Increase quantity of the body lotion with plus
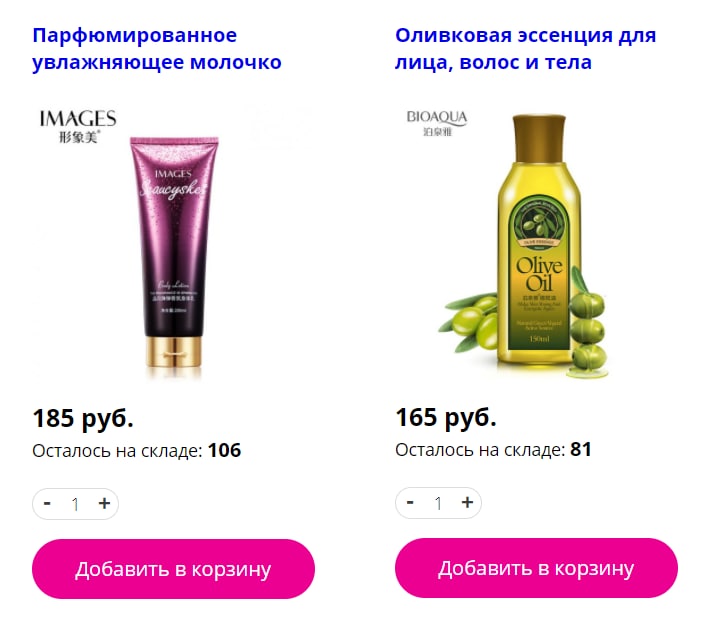722x623 pixels. point(105,503)
